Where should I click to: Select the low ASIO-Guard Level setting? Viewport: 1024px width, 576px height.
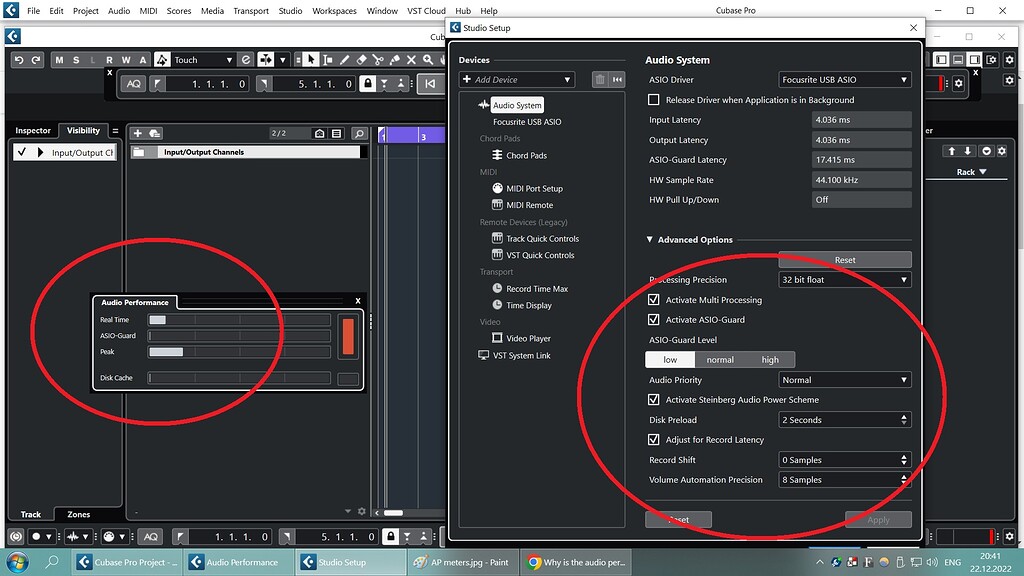669,359
